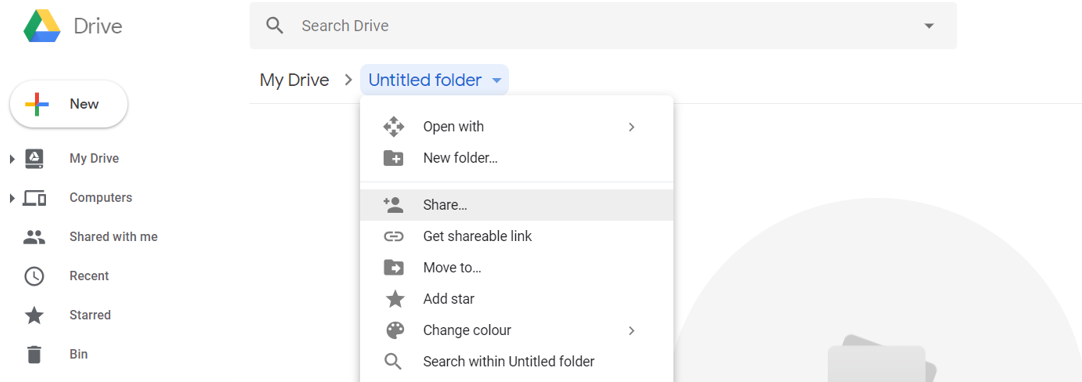Open My Drive in sidebar

[x=94, y=159]
